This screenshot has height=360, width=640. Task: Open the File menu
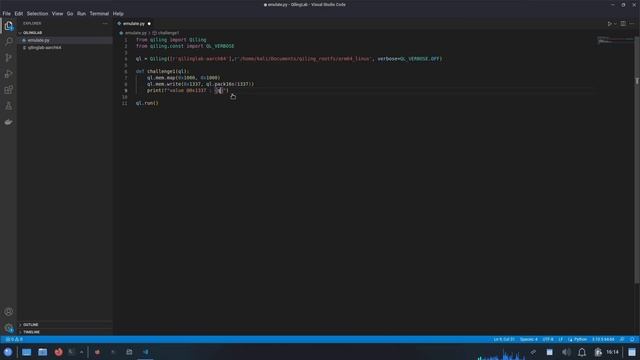(7, 13)
